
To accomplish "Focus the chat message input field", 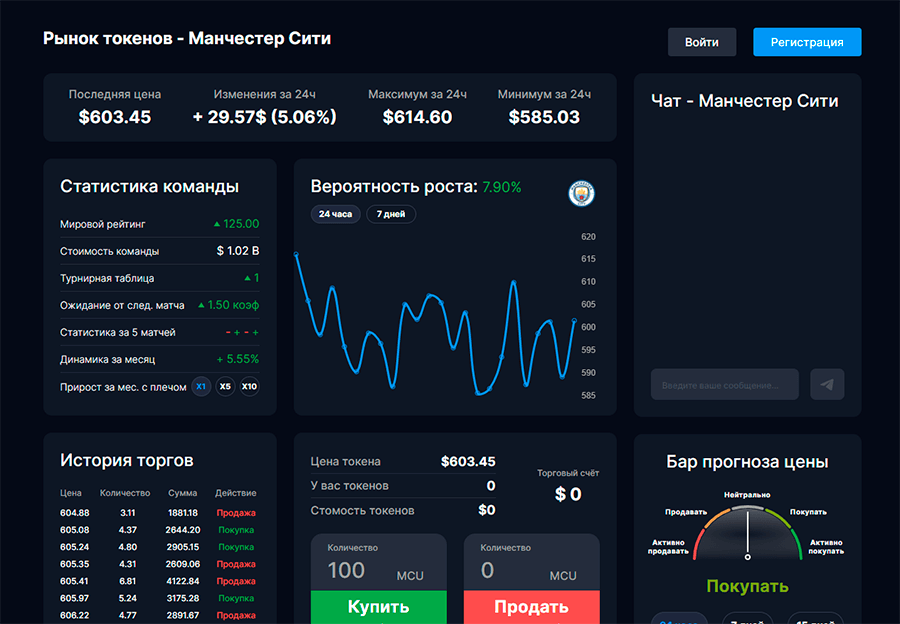I will pyautogui.click(x=724, y=384).
